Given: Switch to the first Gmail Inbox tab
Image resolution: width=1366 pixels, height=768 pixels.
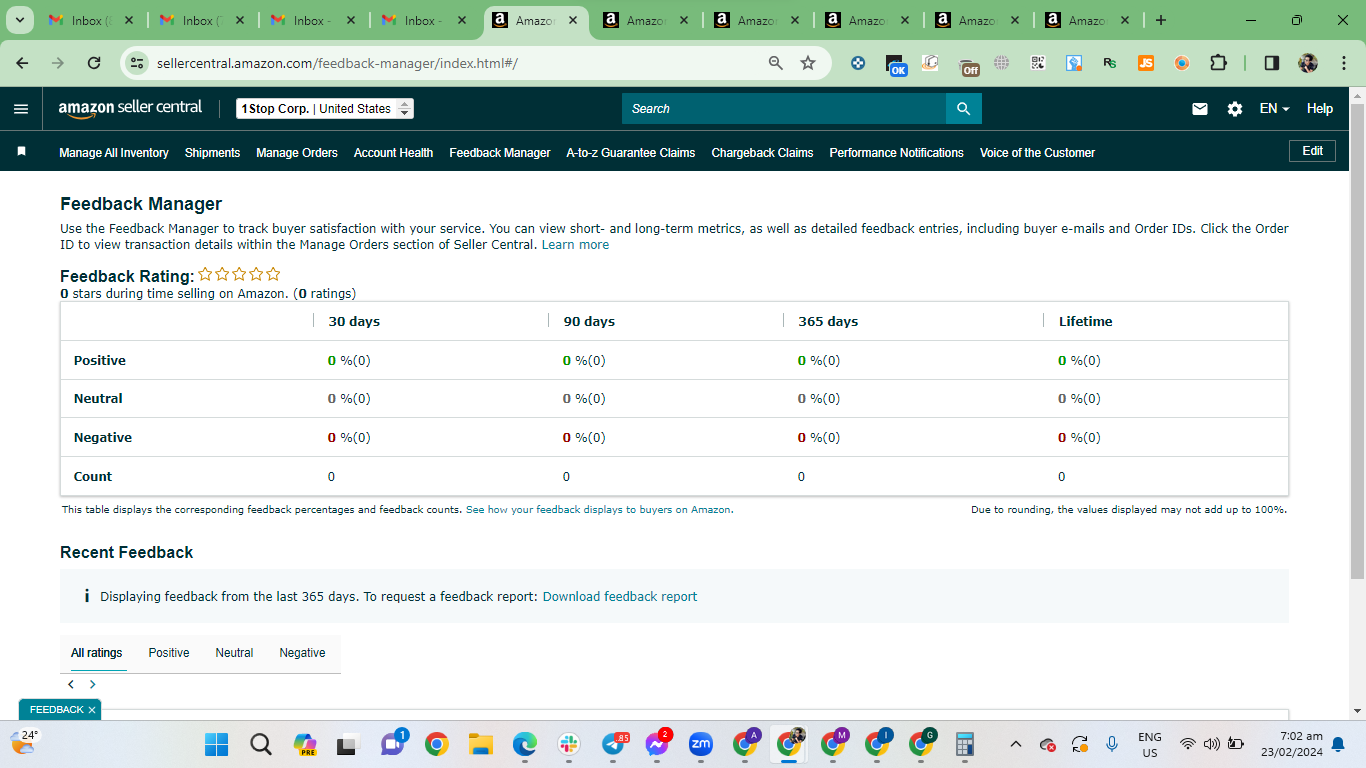Looking at the screenshot, I should [x=92, y=20].
